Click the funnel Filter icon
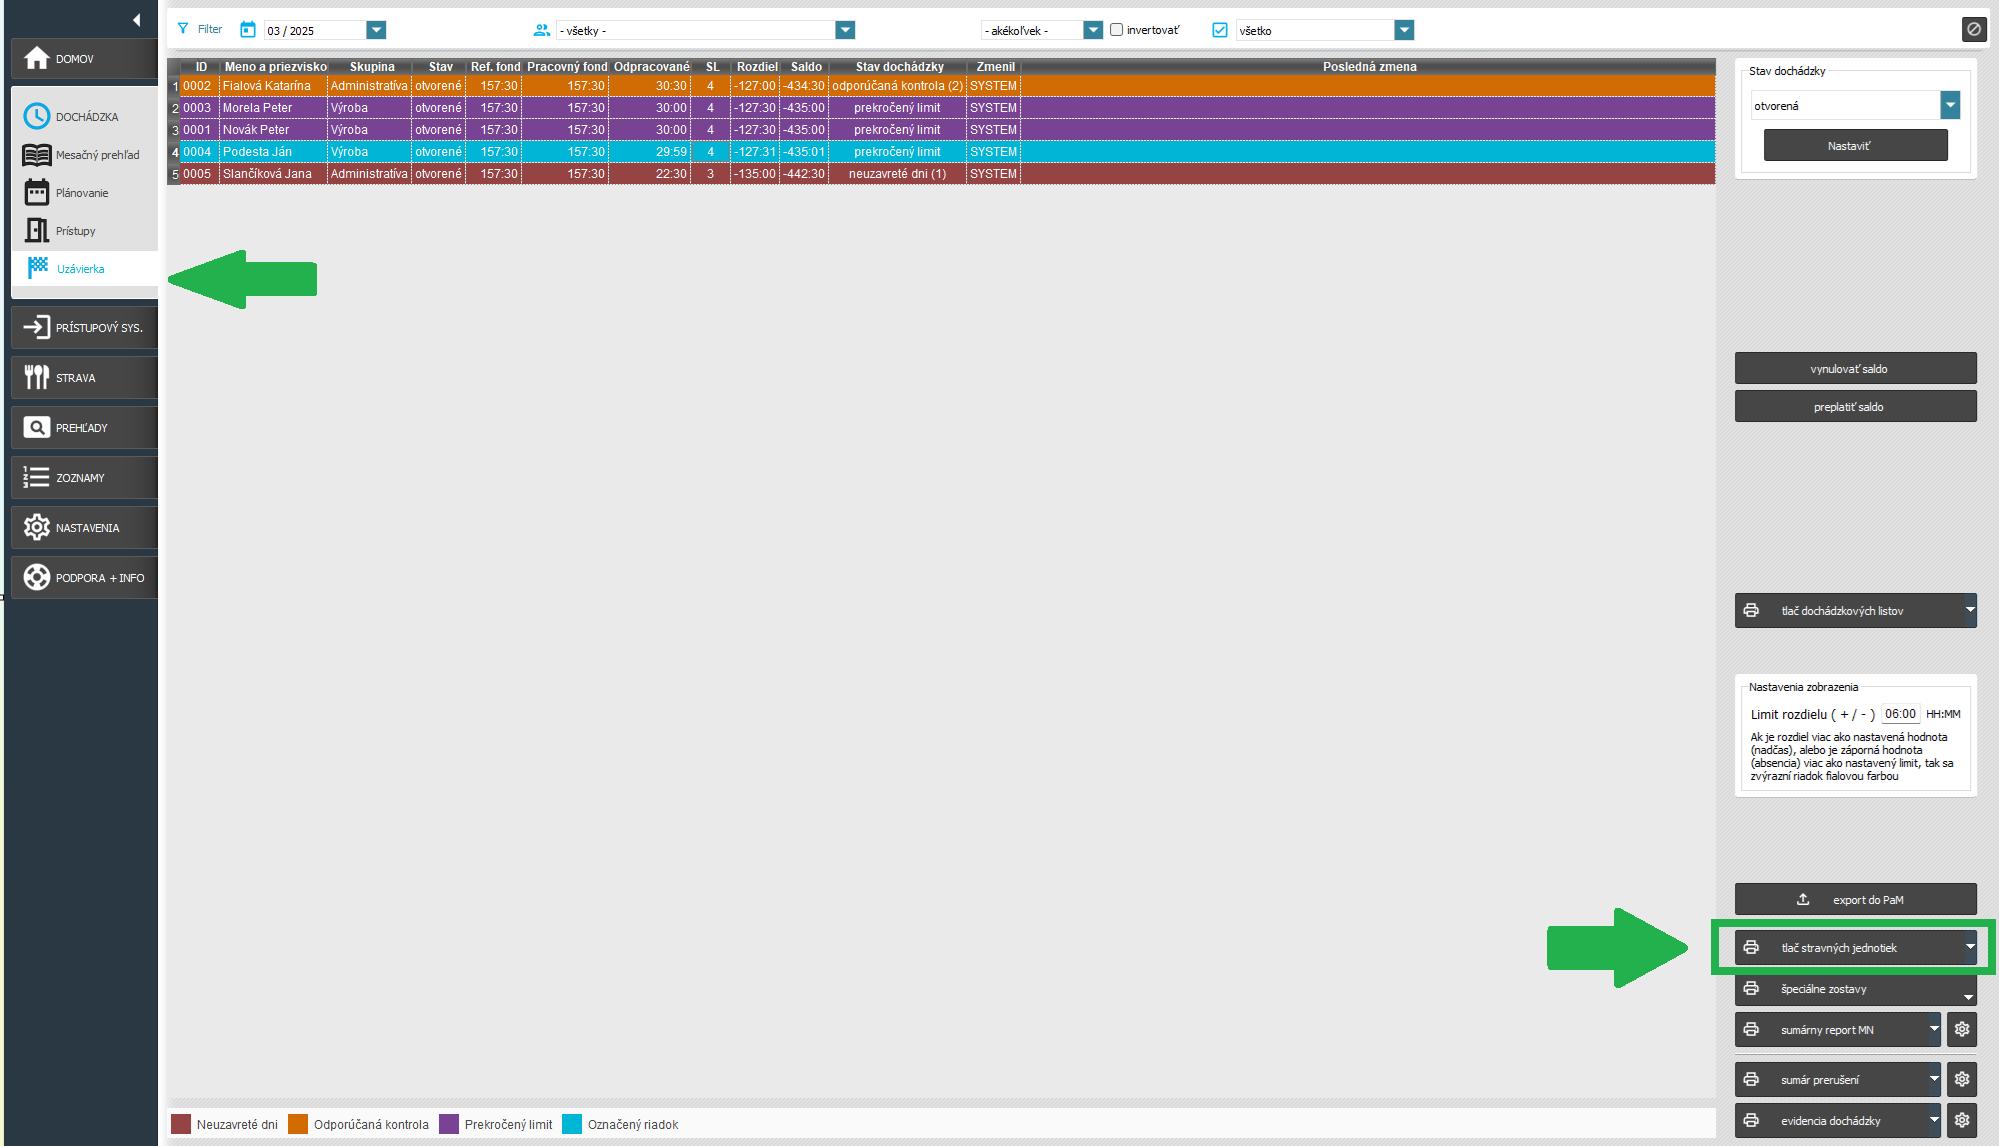Viewport: 2002px width, 1146px height. [x=183, y=29]
